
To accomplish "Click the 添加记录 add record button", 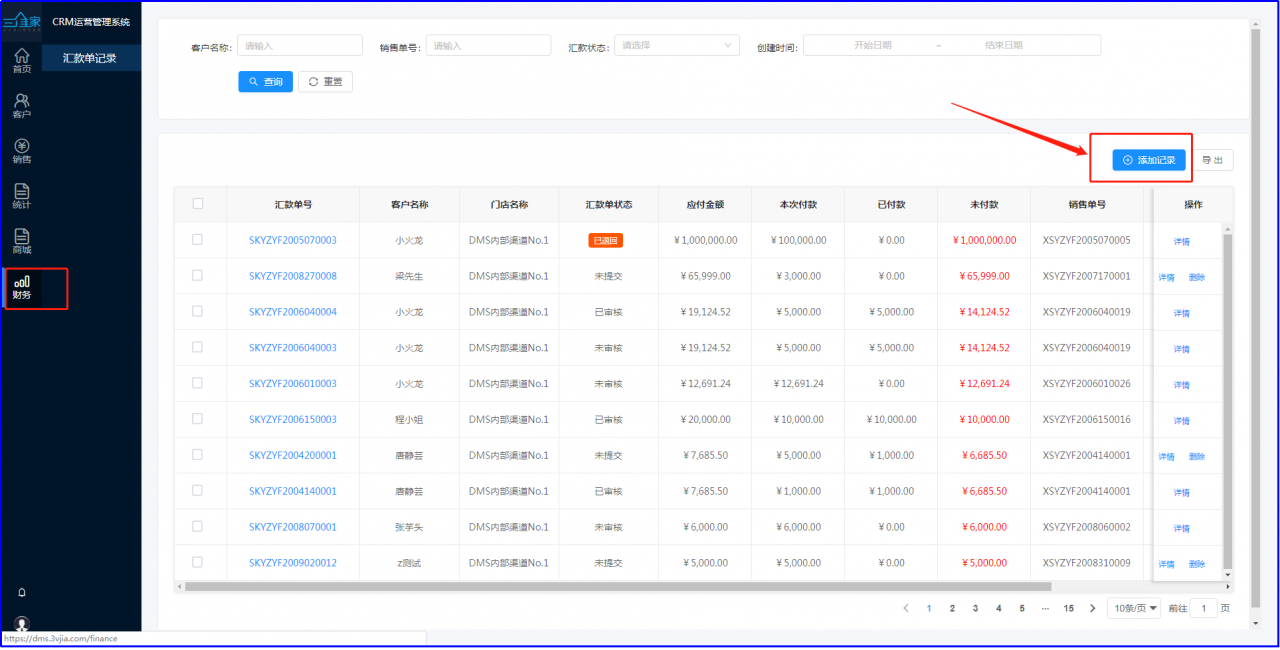I will pyautogui.click(x=1149, y=160).
